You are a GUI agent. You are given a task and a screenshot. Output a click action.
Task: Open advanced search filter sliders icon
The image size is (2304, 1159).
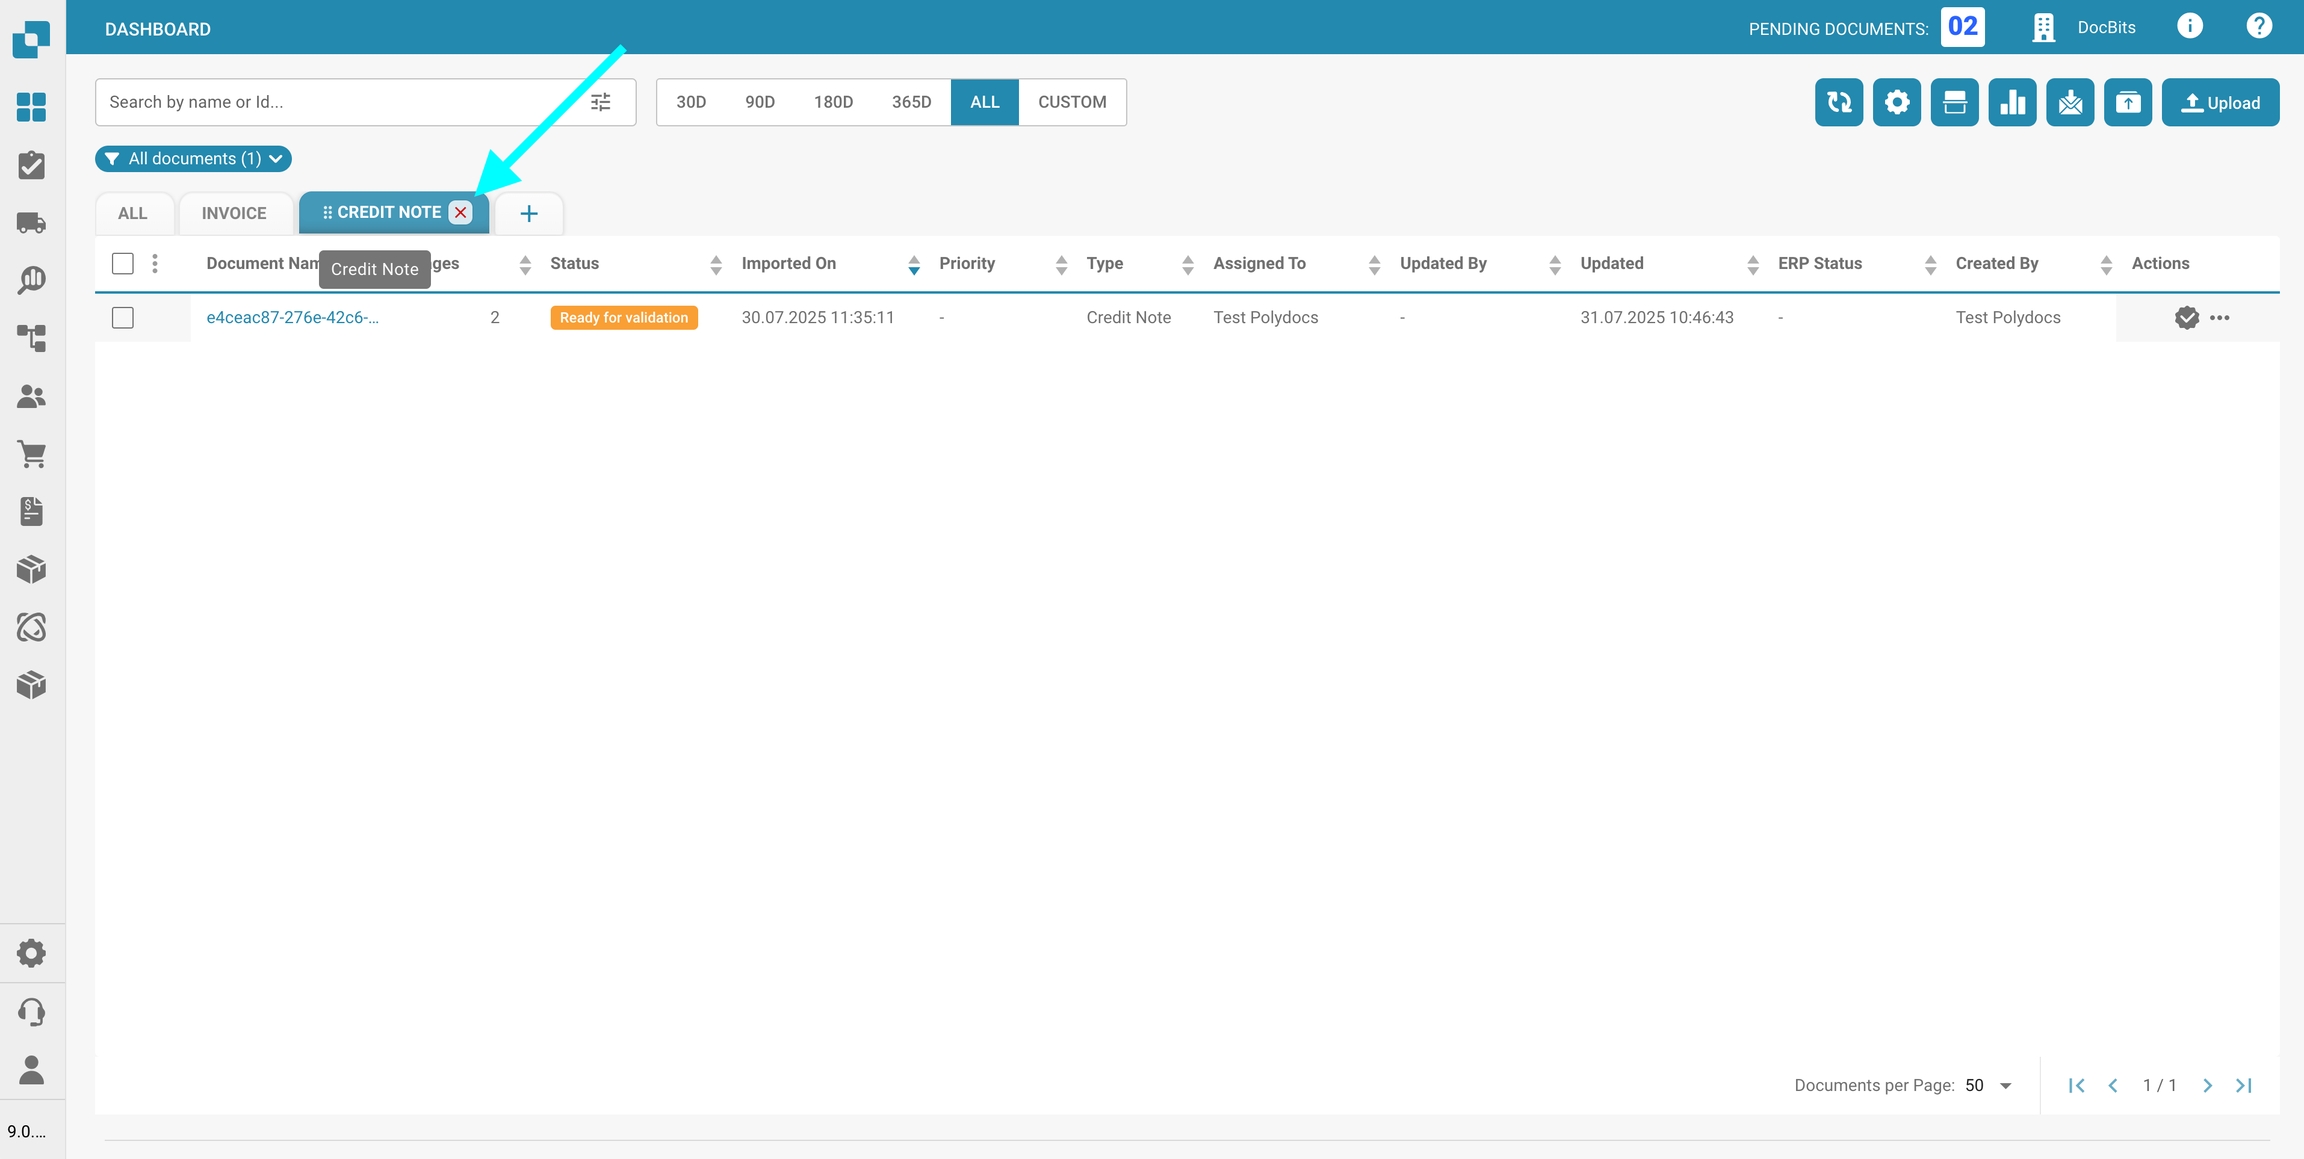tap(600, 102)
